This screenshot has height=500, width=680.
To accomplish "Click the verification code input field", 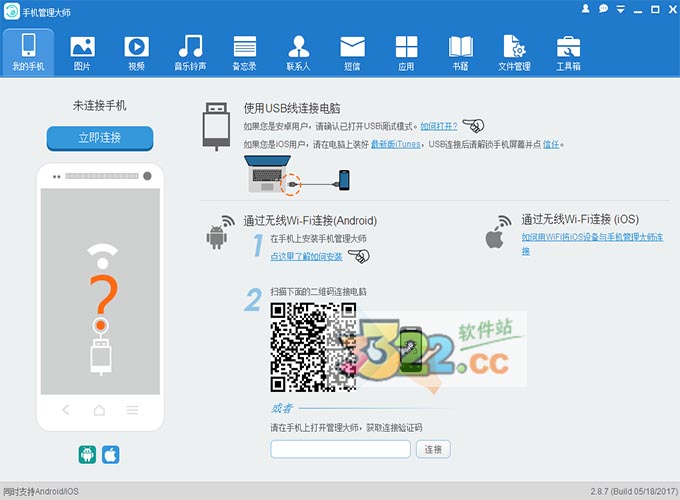I will click(340, 449).
